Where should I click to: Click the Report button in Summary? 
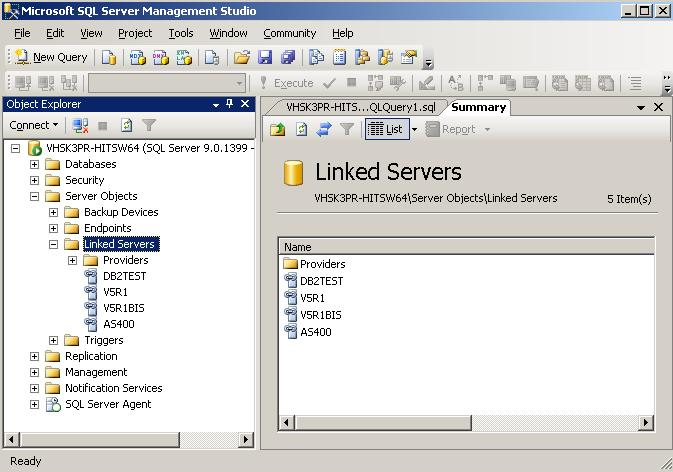(453, 129)
